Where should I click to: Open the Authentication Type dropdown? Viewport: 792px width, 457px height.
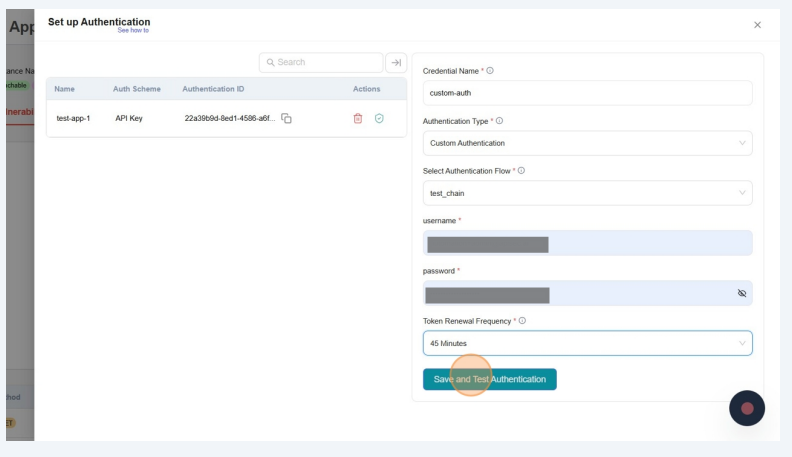point(587,143)
